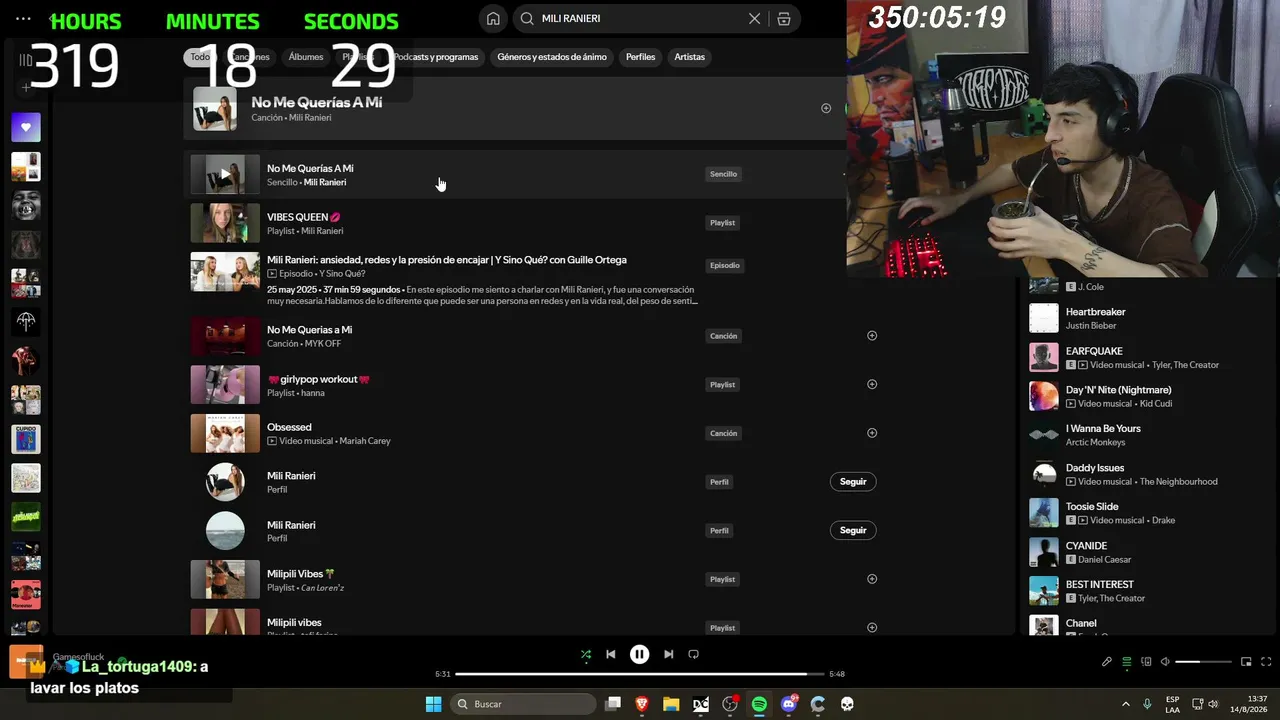Open the Liked Songs heart playlist
The width and height of the screenshot is (1280, 720).
click(x=26, y=127)
